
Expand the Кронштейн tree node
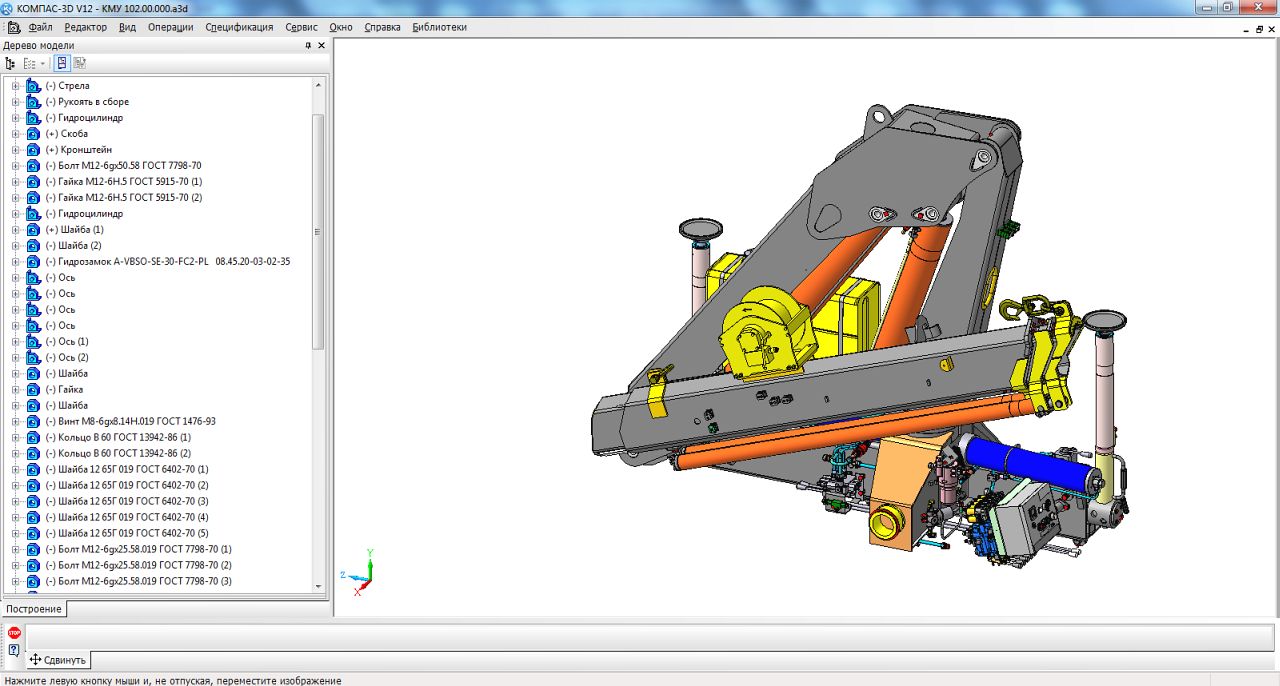click(16, 150)
